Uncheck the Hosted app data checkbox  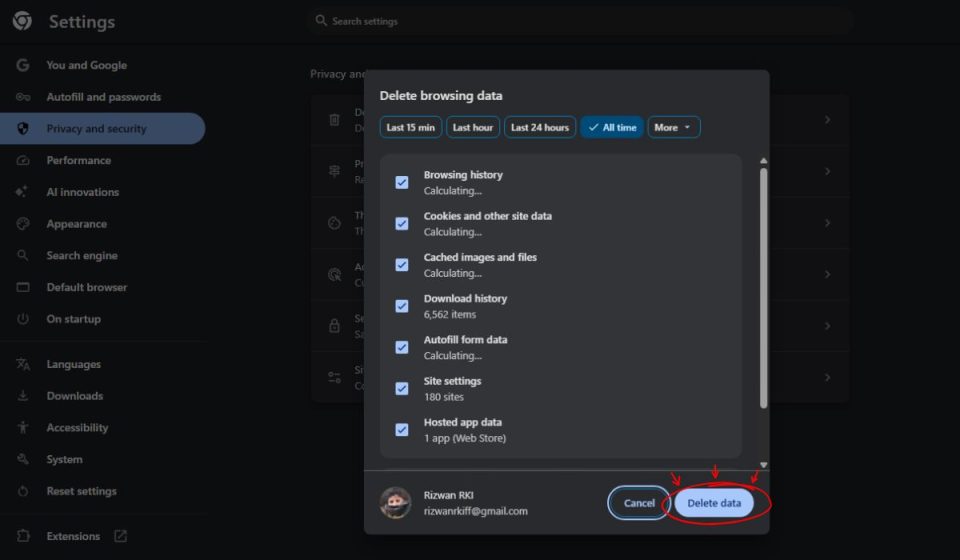[402, 430]
